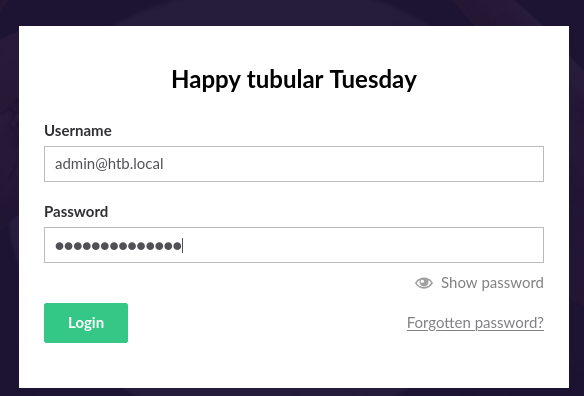Click the Happy tubular Tuesday heading
The width and height of the screenshot is (584, 396).
[x=294, y=80]
